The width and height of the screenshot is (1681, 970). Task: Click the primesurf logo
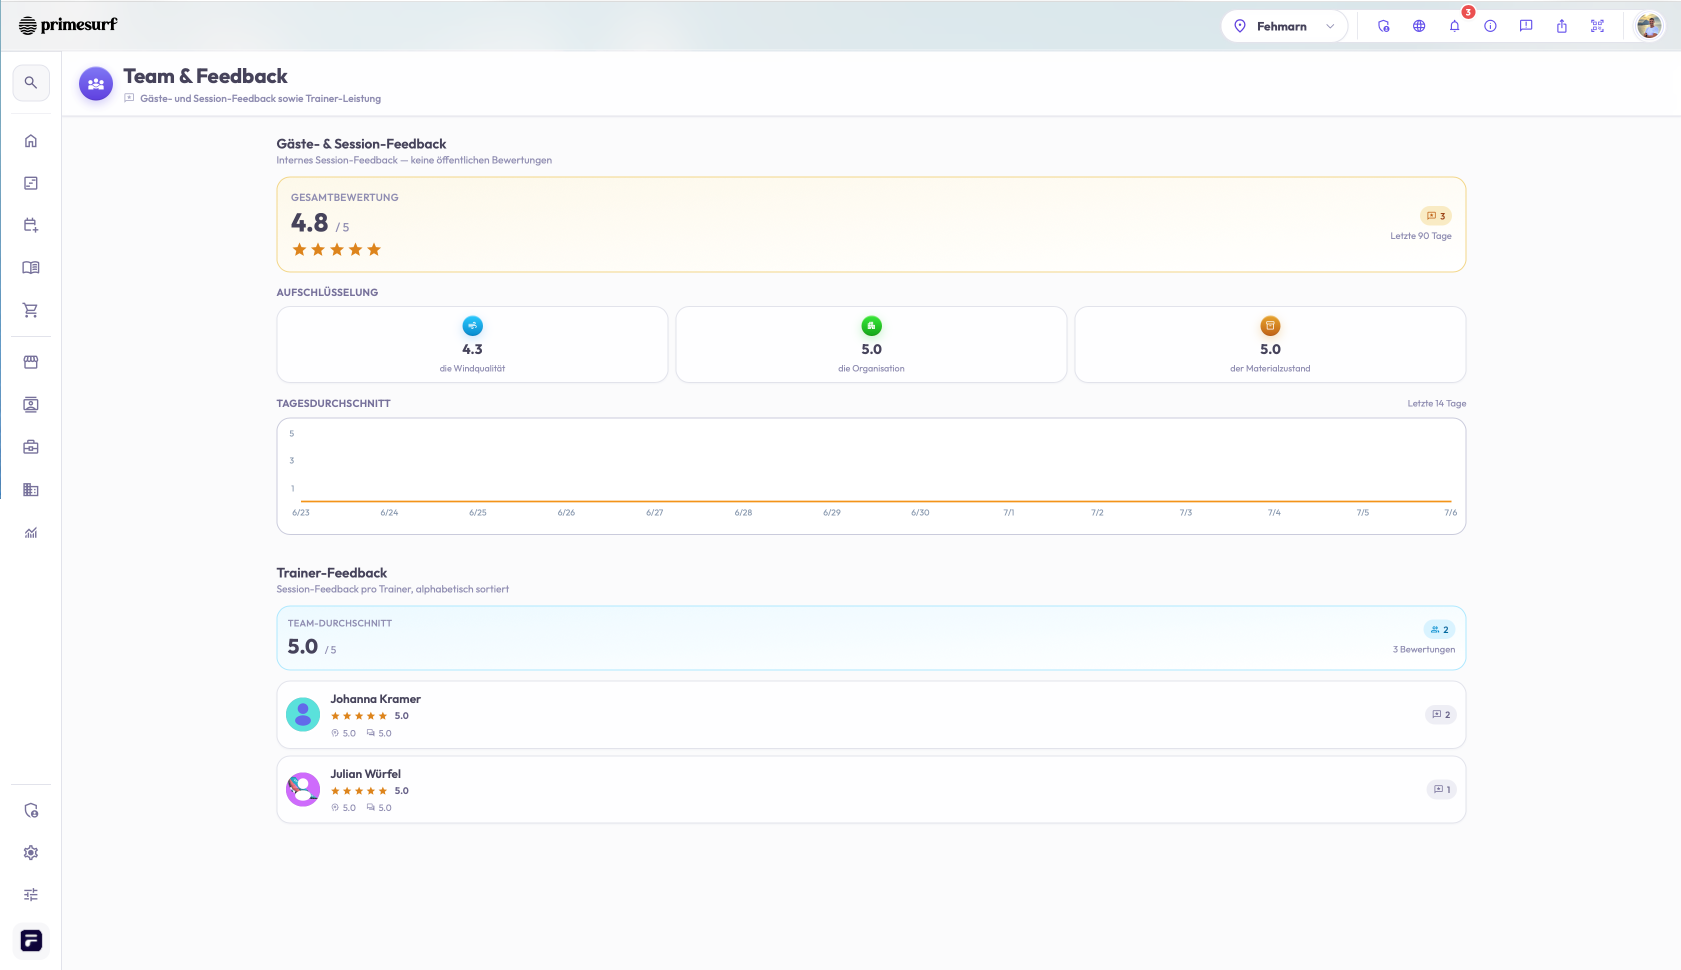[68, 25]
